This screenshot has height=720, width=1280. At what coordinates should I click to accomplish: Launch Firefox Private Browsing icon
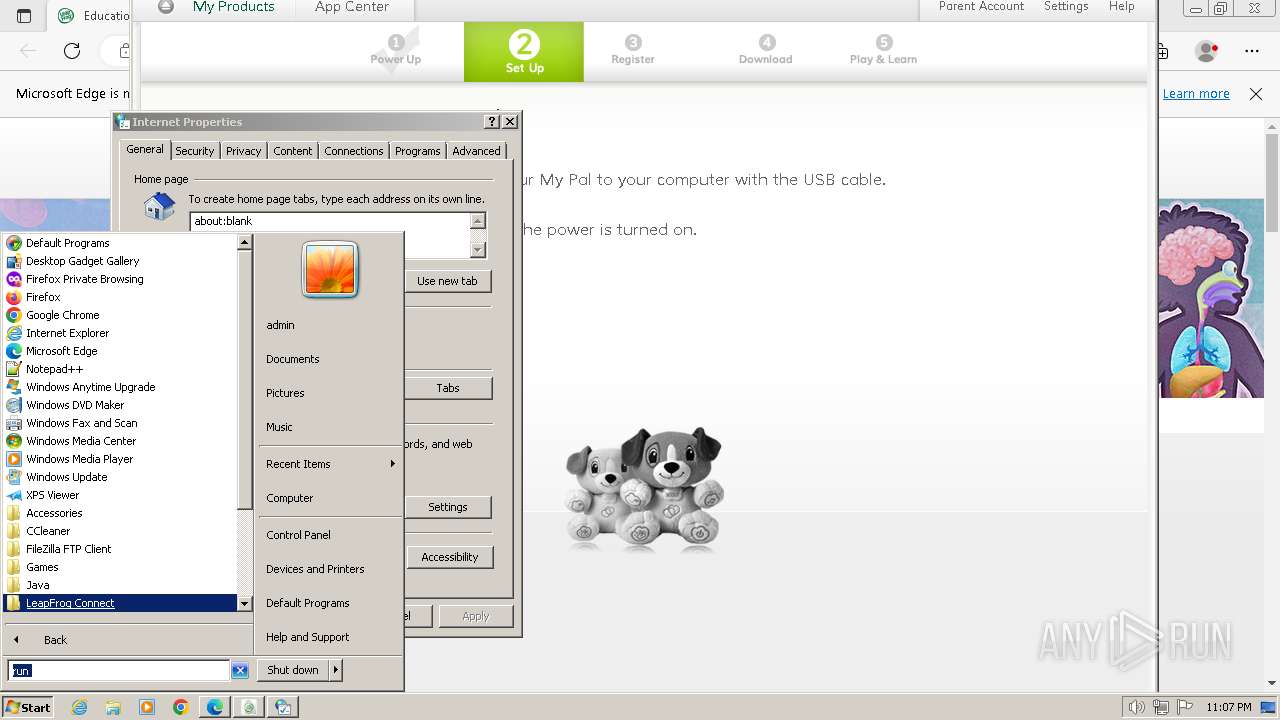(14, 279)
